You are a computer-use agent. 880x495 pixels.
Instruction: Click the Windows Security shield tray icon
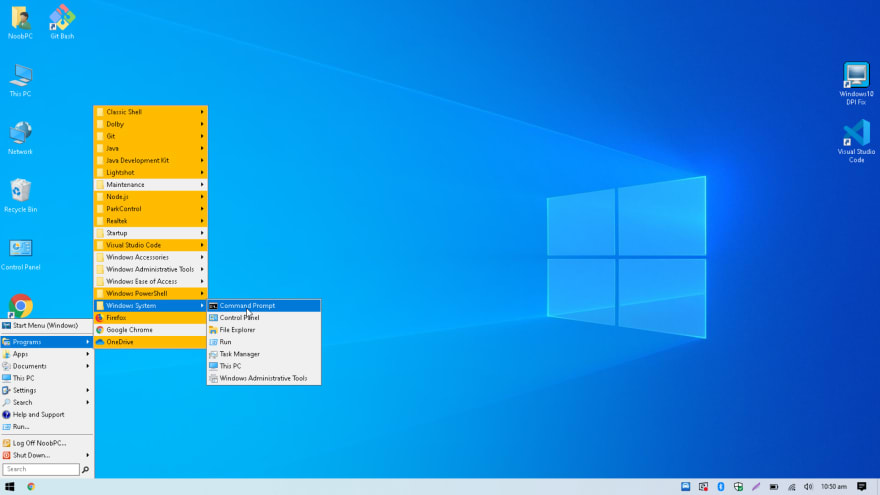(x=738, y=487)
